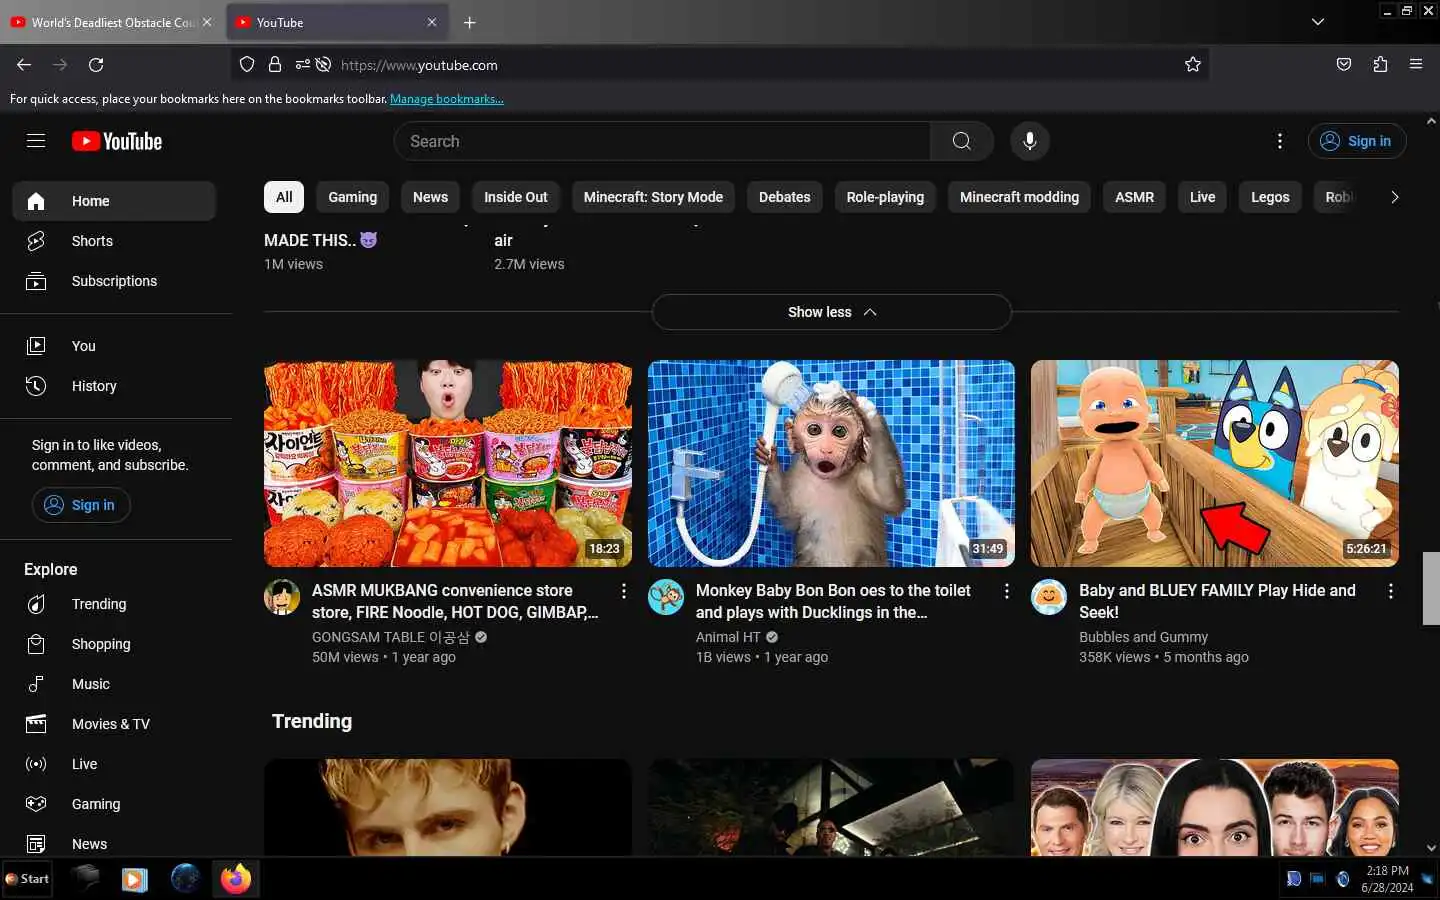Open Home in the sidebar
1440x900 pixels.
[114, 201]
